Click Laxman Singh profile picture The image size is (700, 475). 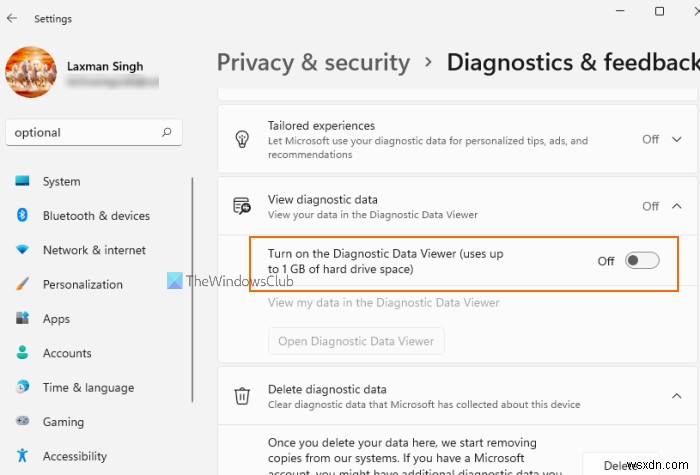point(30,74)
